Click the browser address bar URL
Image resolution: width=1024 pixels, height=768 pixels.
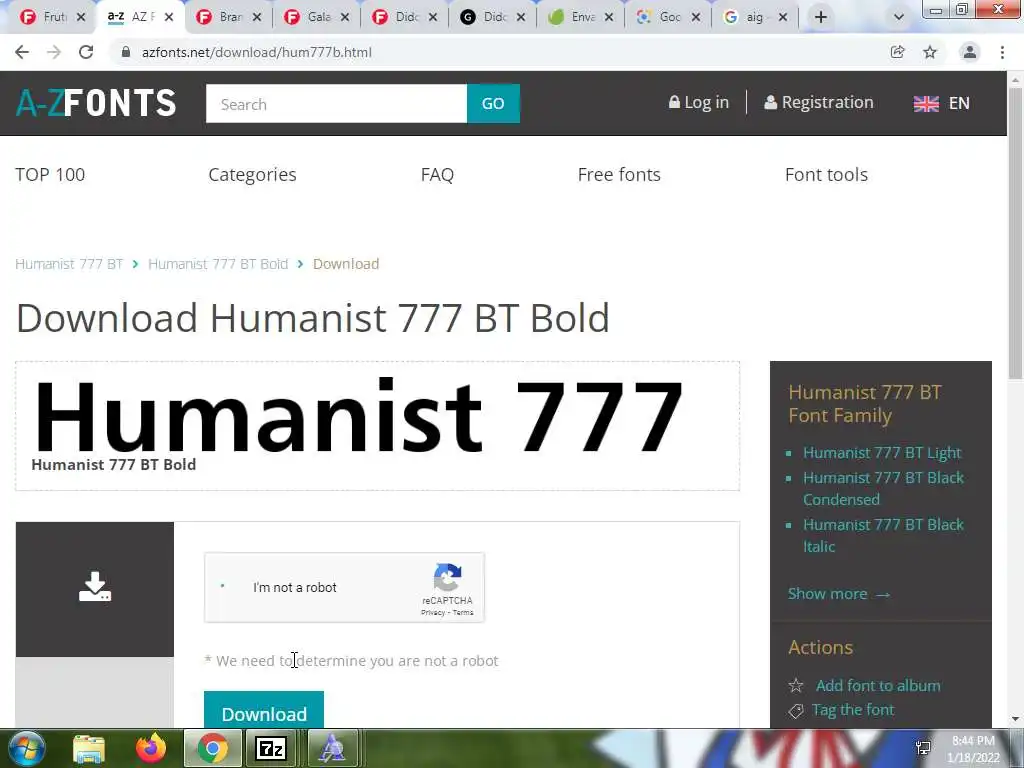pyautogui.click(x=257, y=52)
